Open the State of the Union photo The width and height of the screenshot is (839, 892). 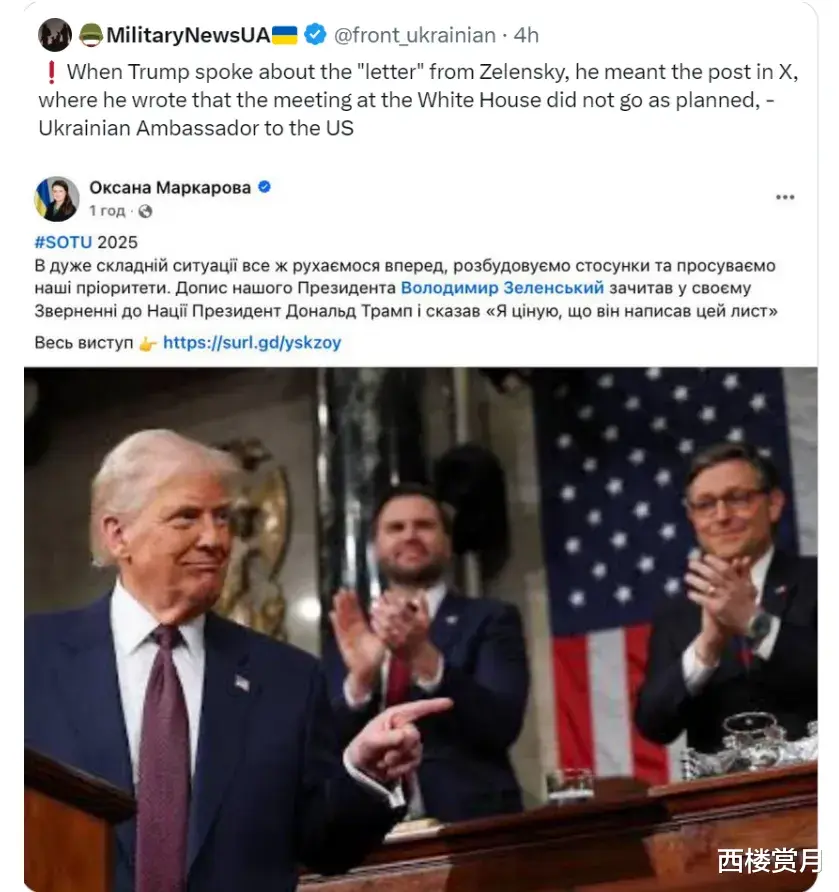tap(420, 629)
